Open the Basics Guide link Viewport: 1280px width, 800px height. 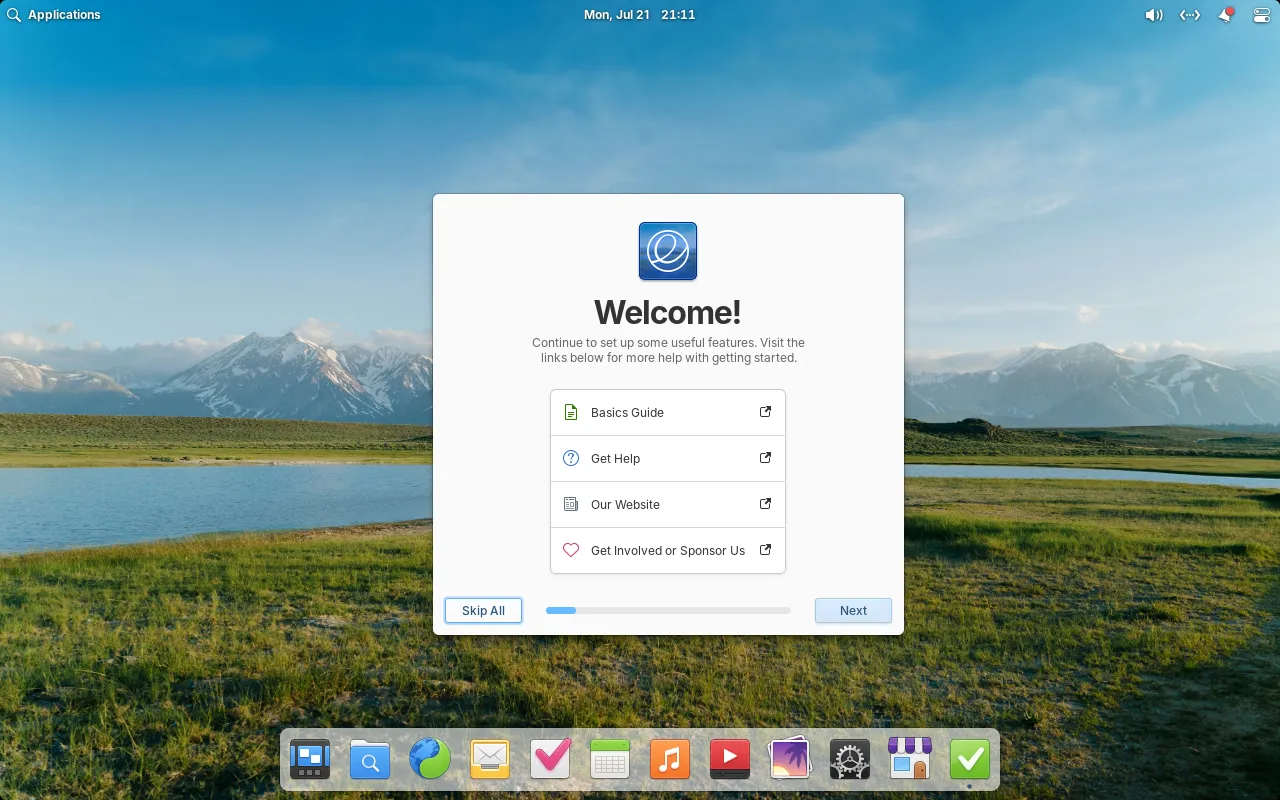667,412
